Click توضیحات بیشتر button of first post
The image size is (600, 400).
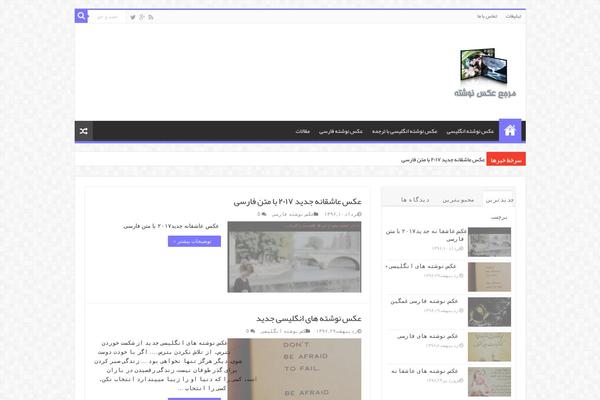[194, 241]
